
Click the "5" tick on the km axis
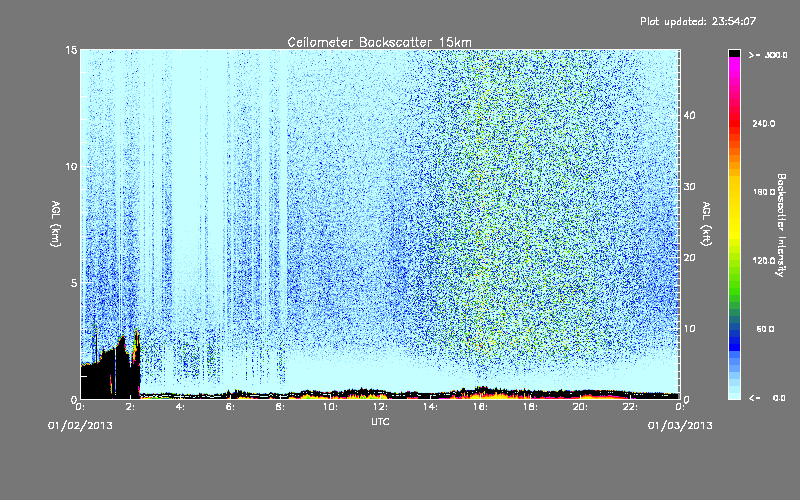73,283
